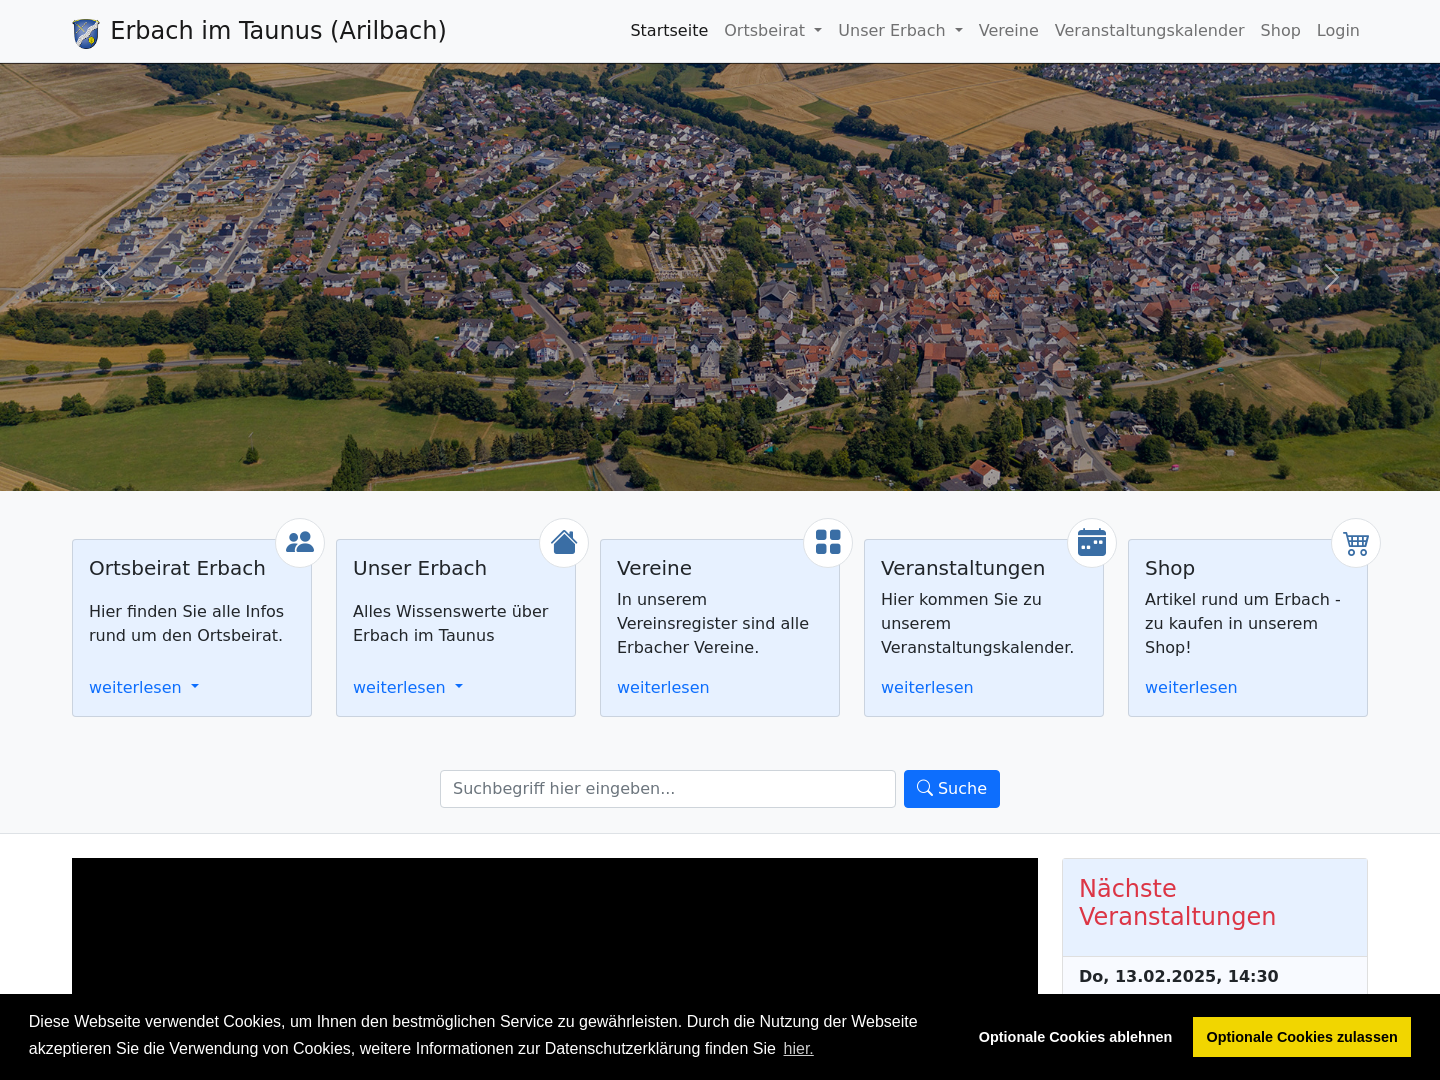
Task: Click the Vereine grid icon
Action: coord(828,542)
